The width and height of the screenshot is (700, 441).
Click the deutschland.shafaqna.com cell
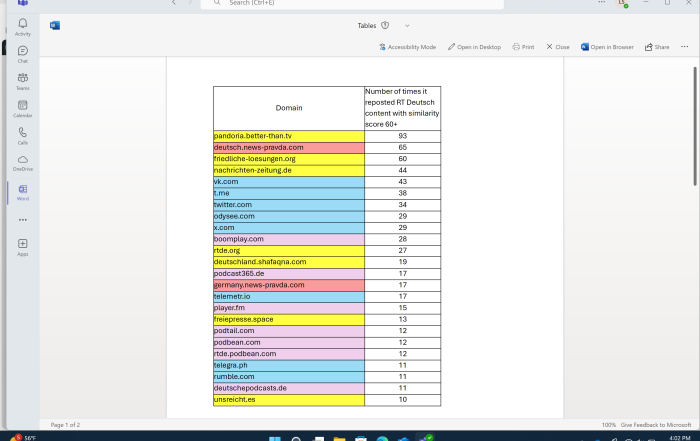tap(289, 262)
